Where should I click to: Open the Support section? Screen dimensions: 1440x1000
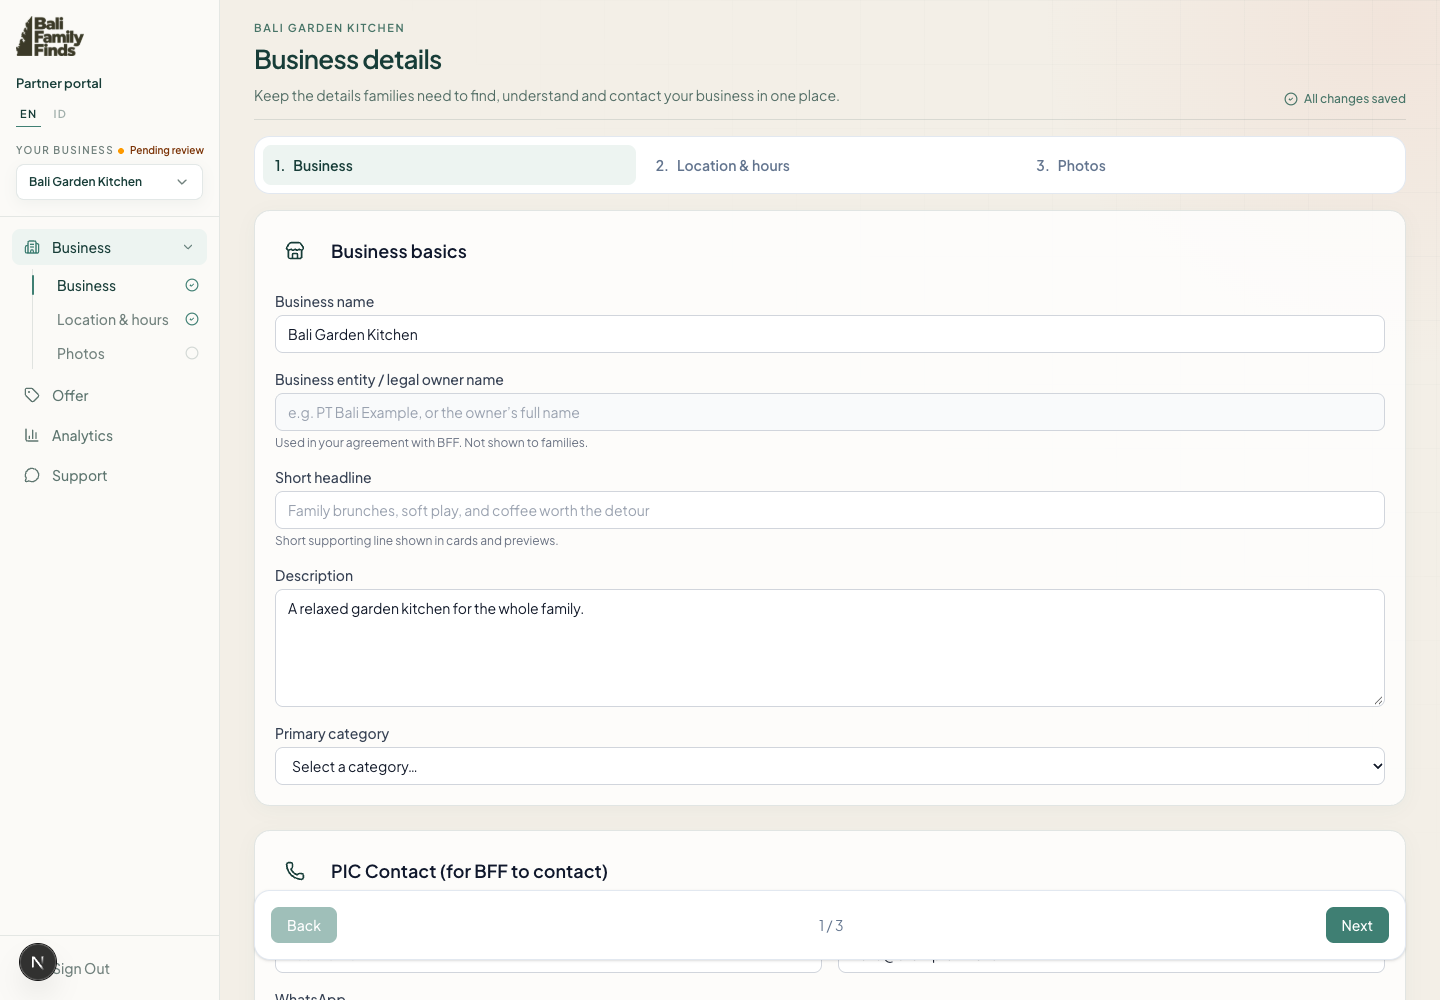coord(109,475)
